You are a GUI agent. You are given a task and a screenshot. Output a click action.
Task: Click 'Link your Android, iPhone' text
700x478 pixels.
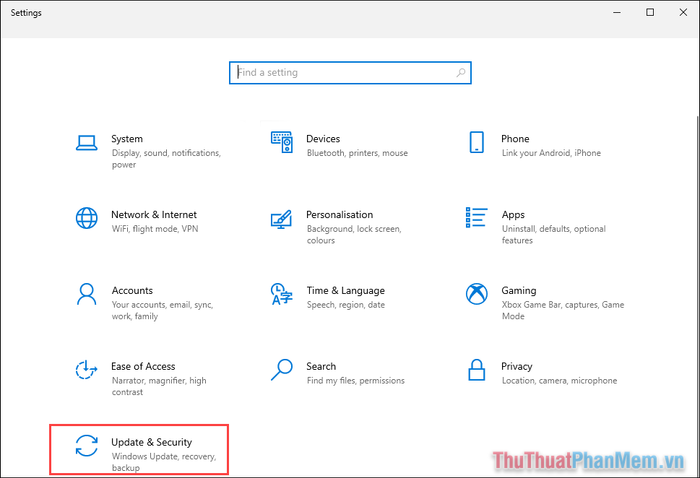551,153
